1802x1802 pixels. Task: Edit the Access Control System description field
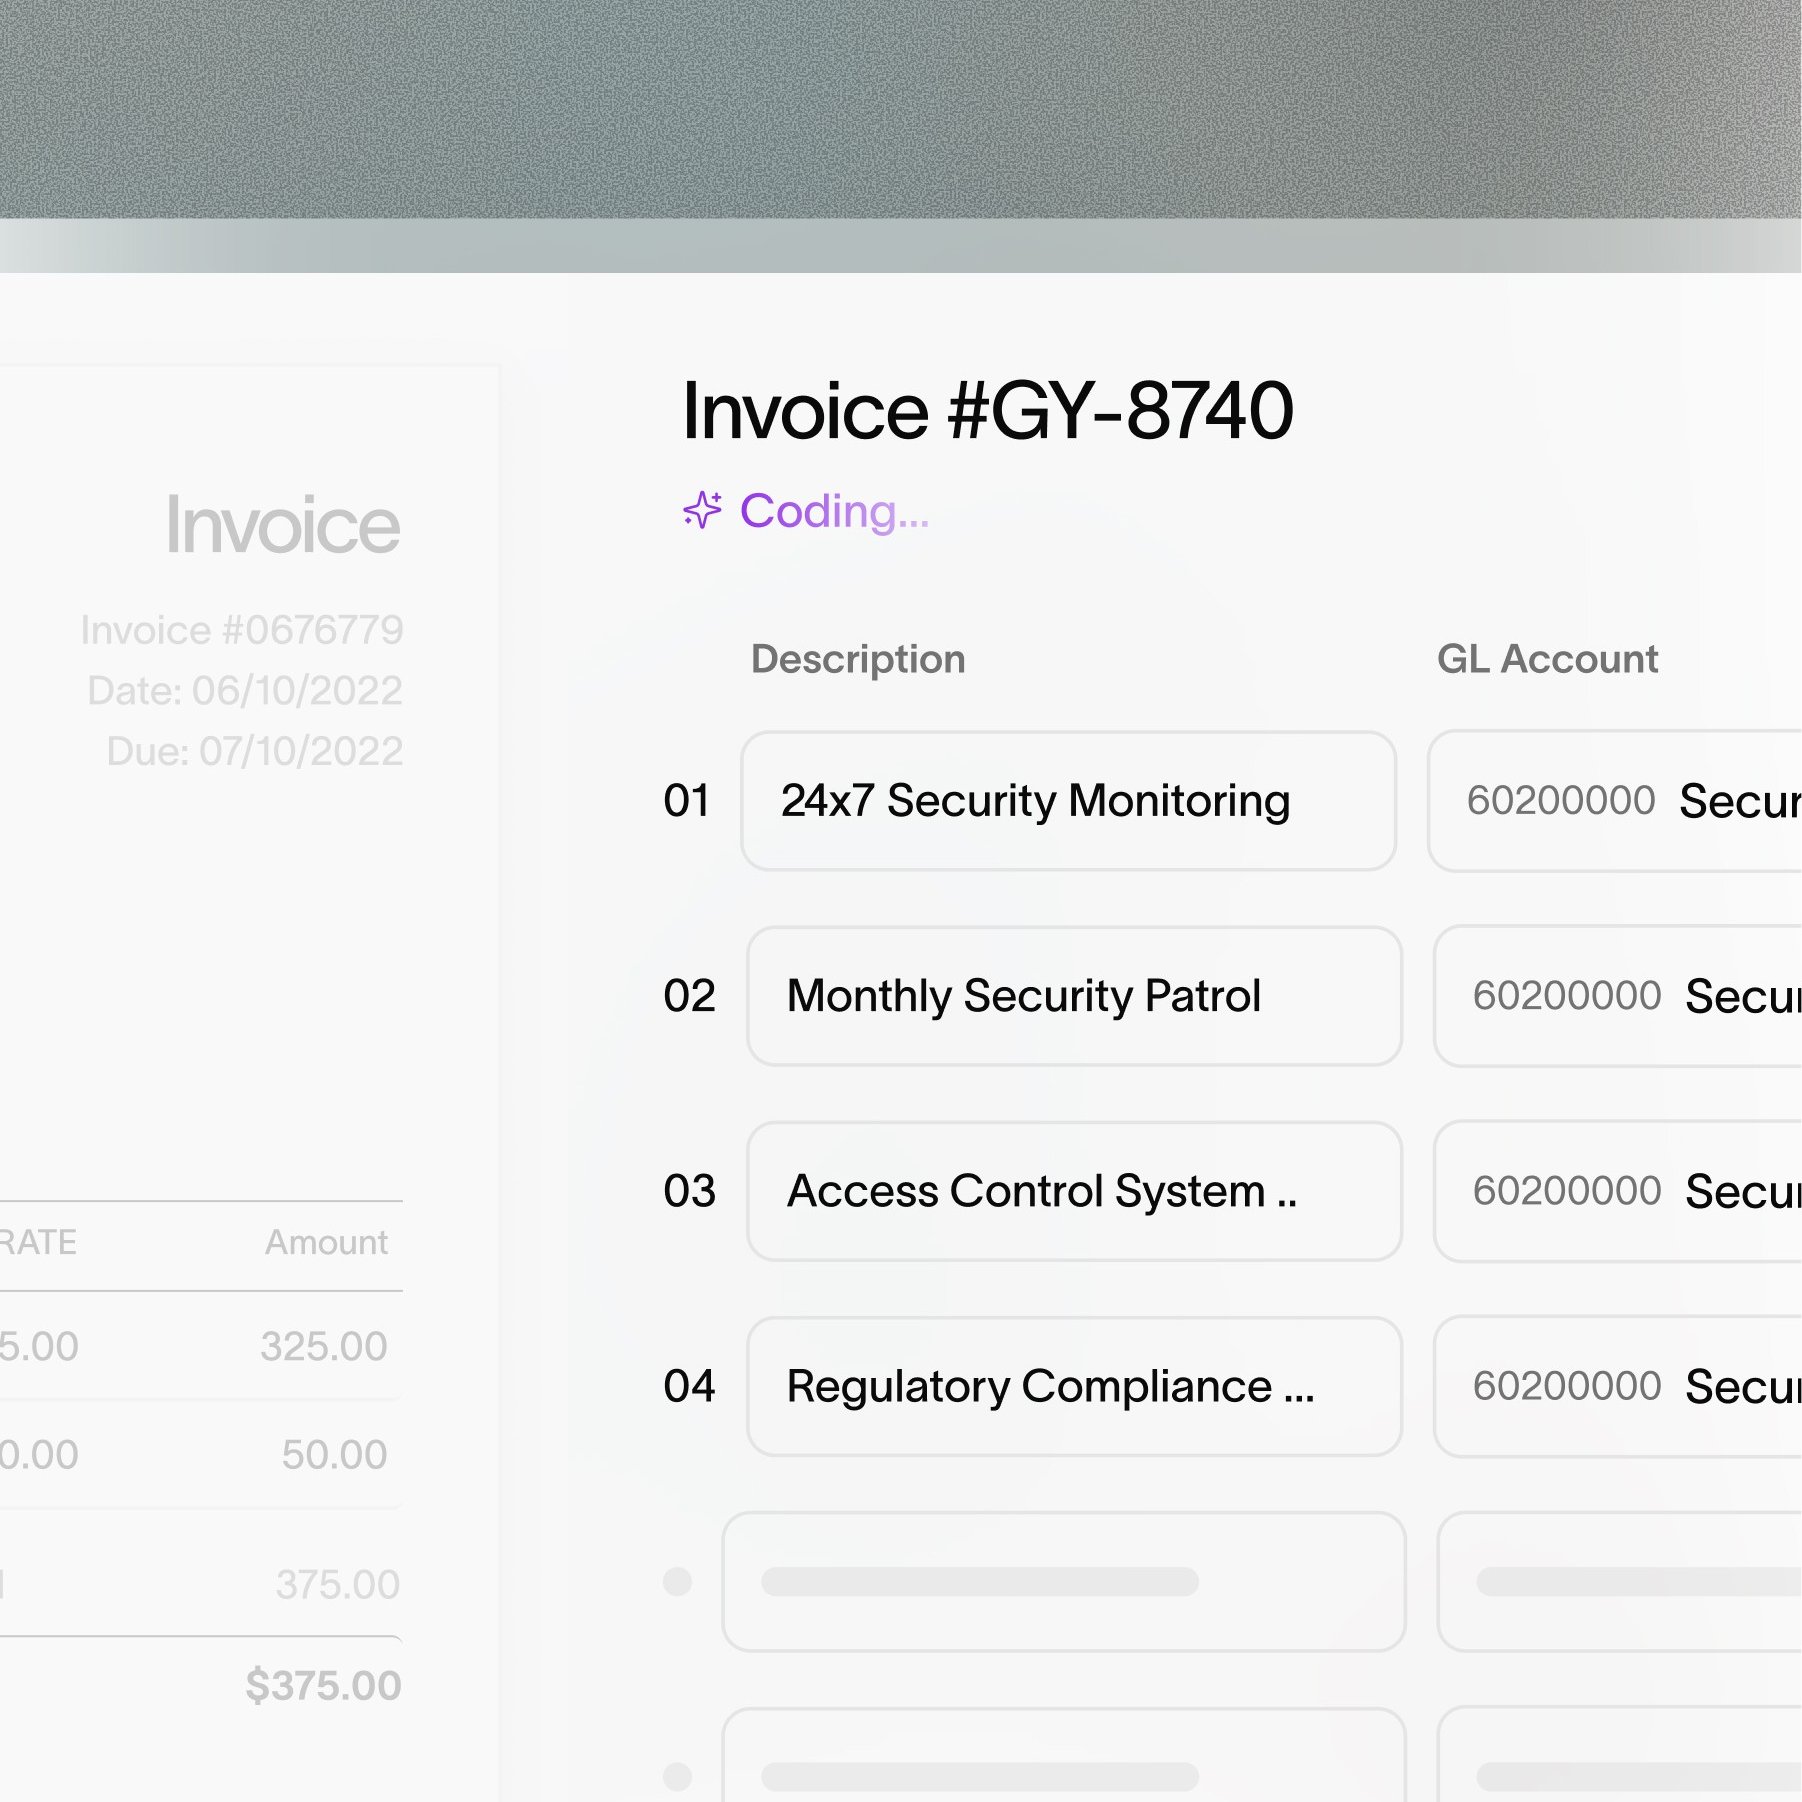[1074, 1191]
